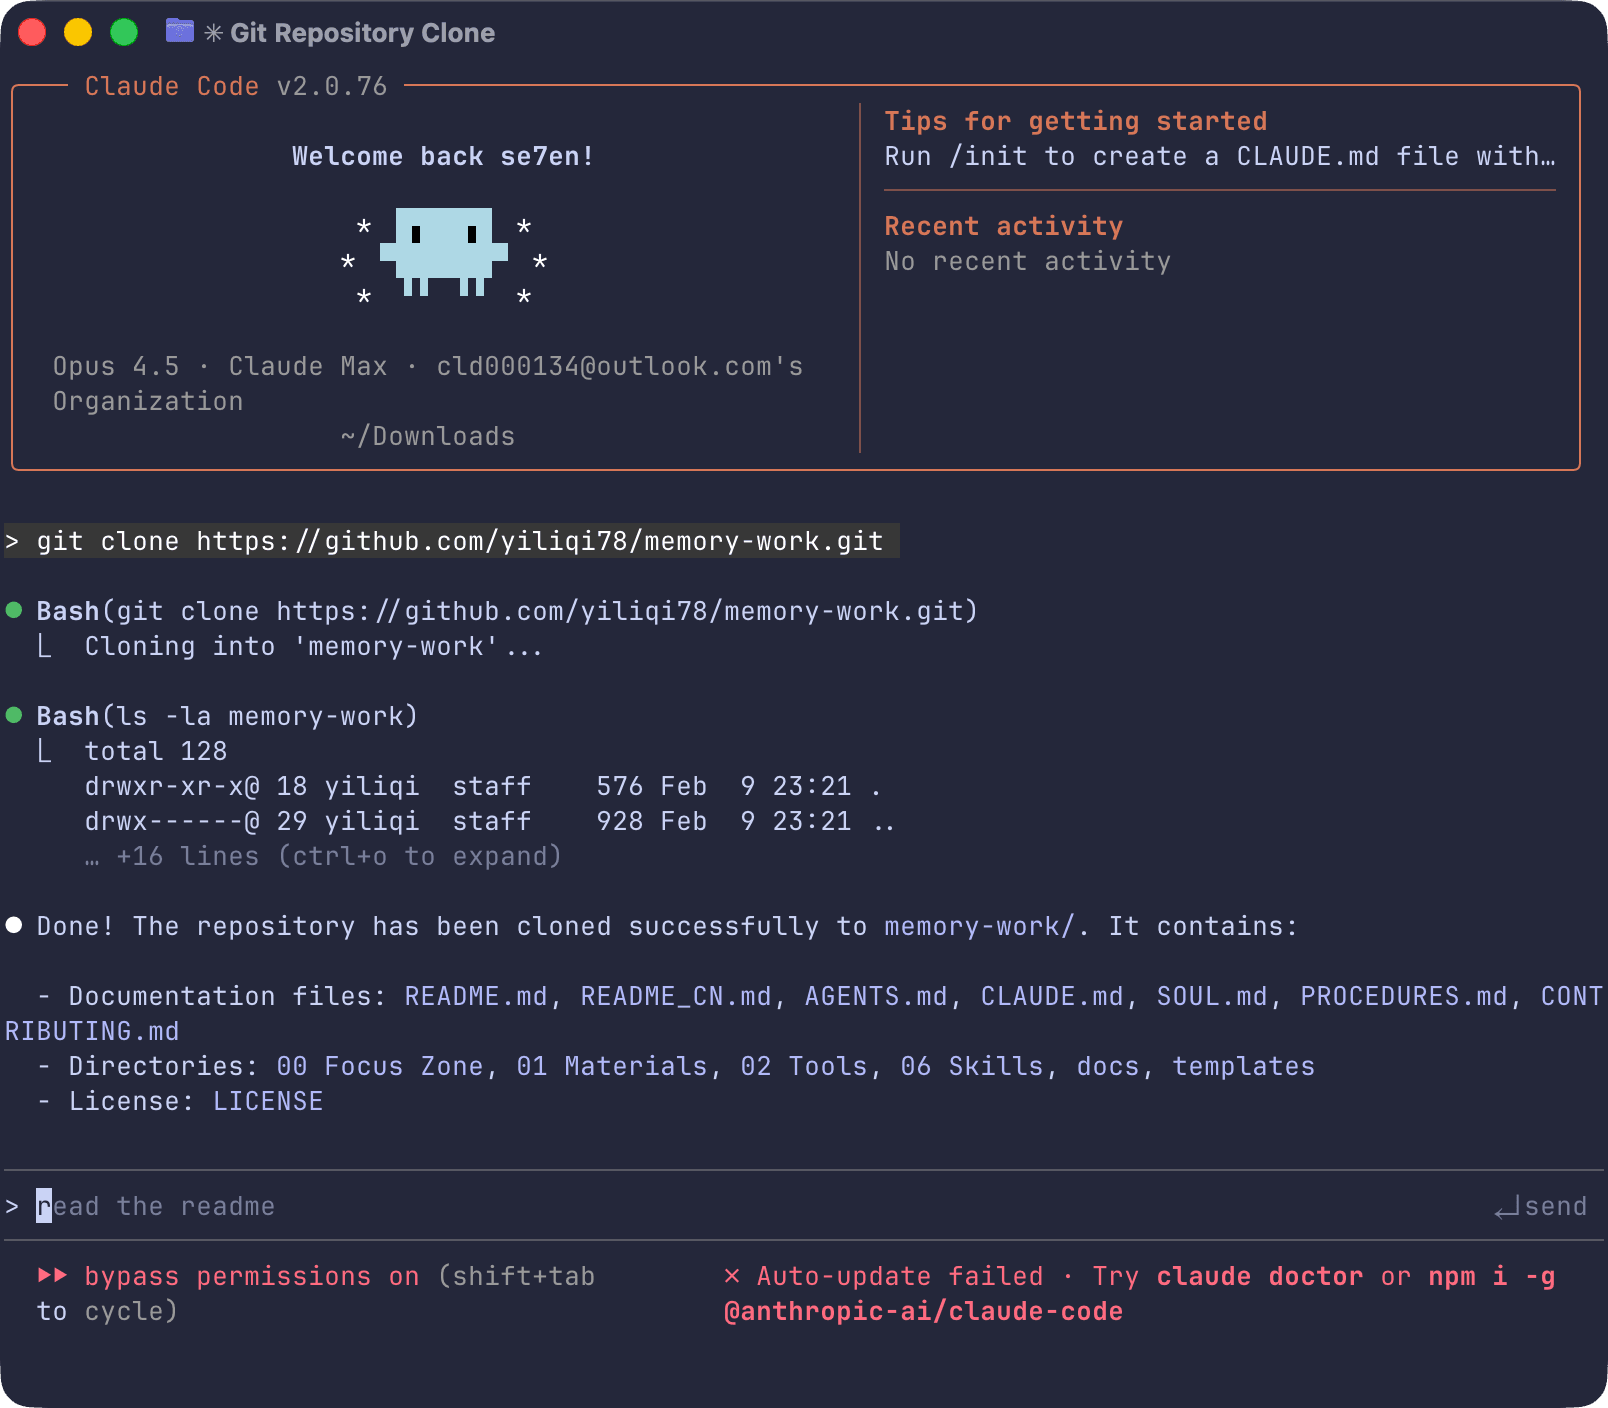Image resolution: width=1608 pixels, height=1408 pixels.
Task: Click the 'memory-work/' path in the Done message
Action: 980,927
